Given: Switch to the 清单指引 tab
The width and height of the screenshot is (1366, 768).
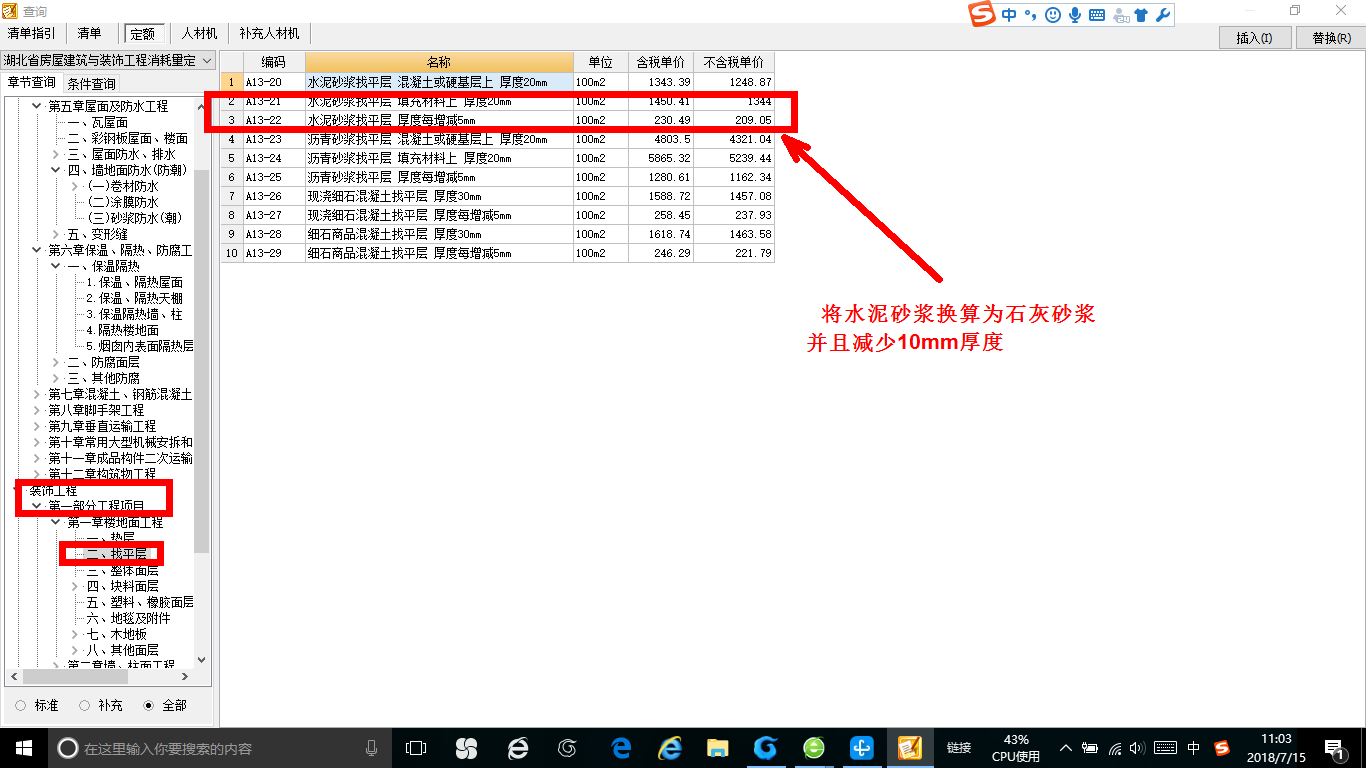Looking at the screenshot, I should tap(32, 33).
